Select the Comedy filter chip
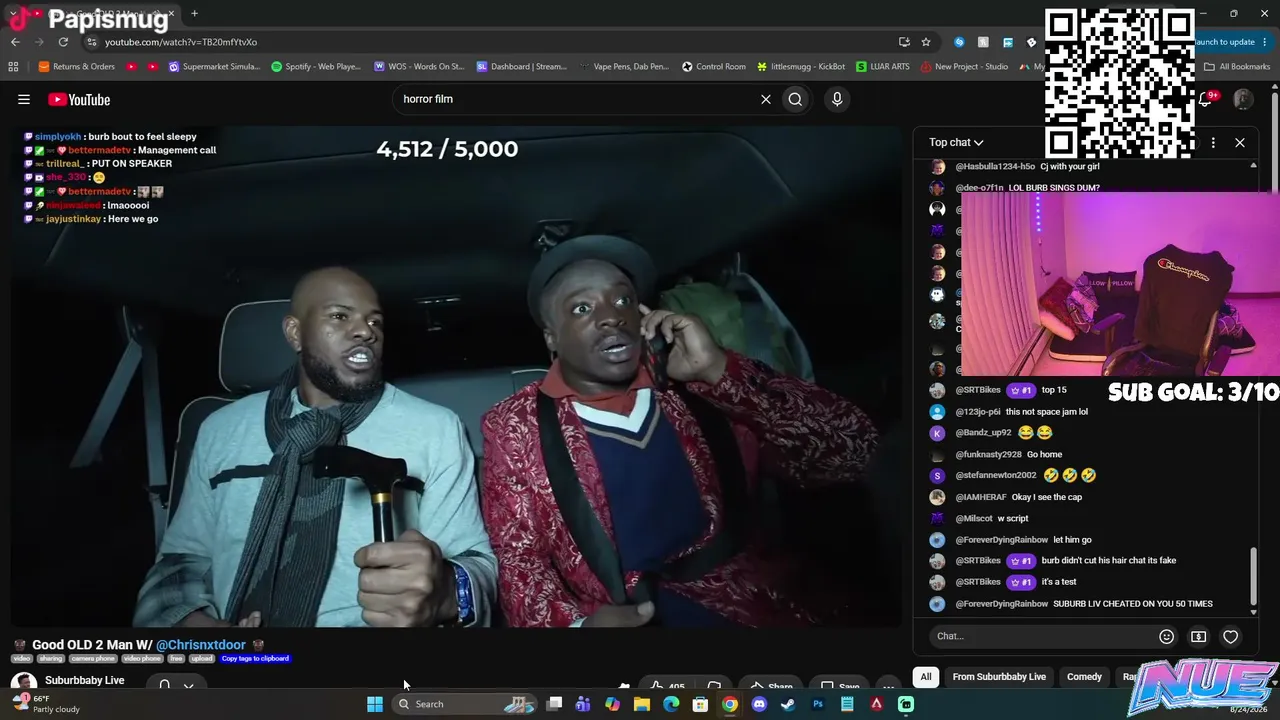This screenshot has width=1280, height=720. coord(1084,677)
